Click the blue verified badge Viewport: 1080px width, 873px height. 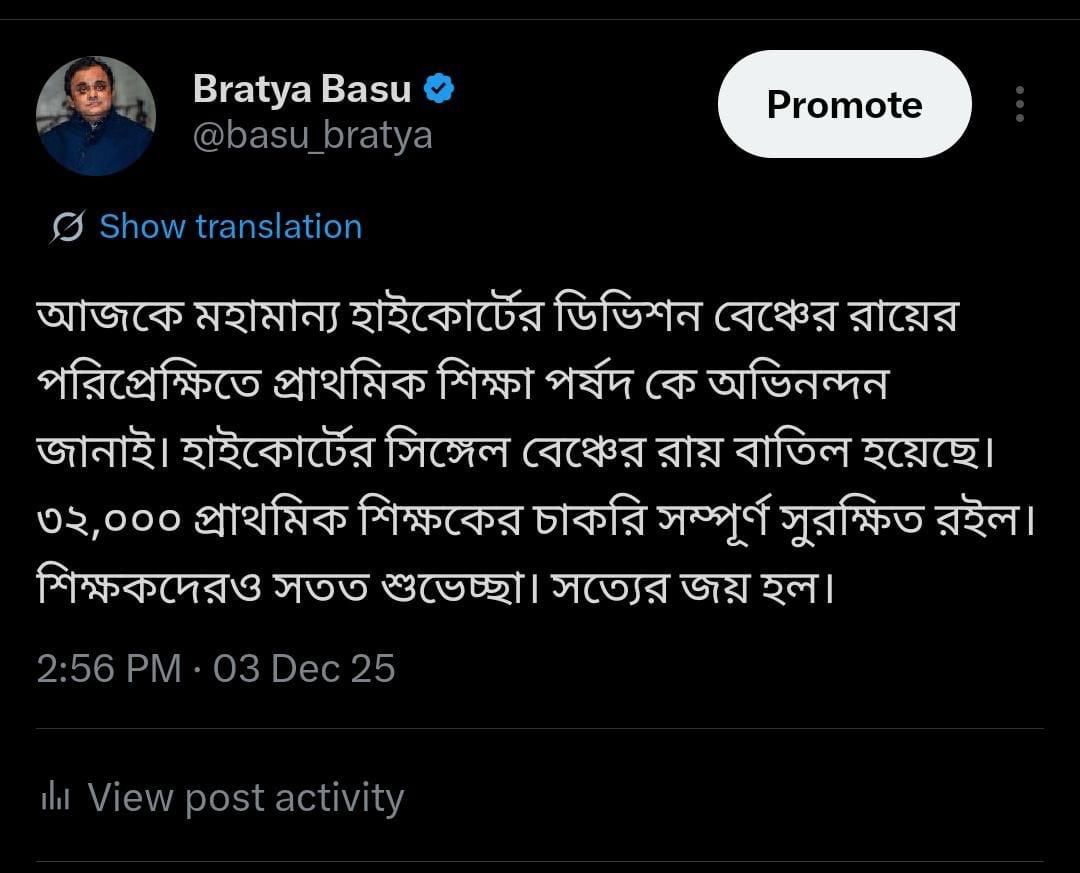pyautogui.click(x=440, y=89)
